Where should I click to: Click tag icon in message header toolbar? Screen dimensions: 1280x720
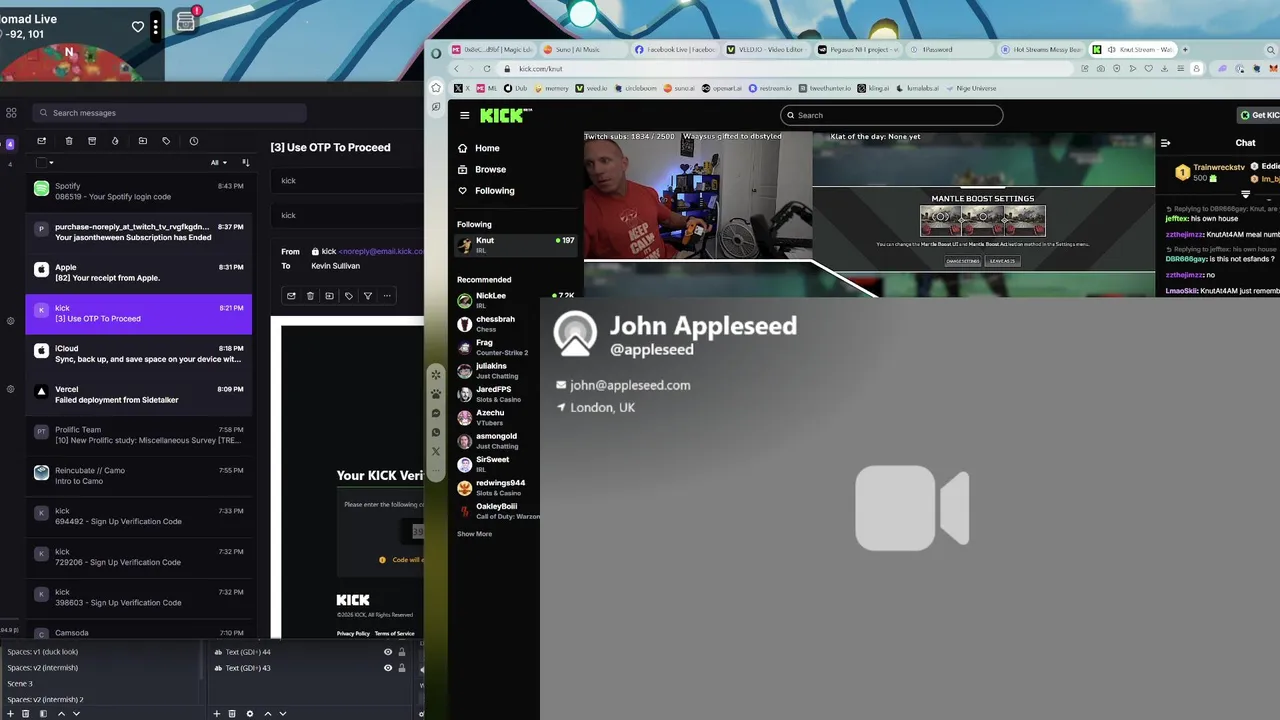click(349, 296)
